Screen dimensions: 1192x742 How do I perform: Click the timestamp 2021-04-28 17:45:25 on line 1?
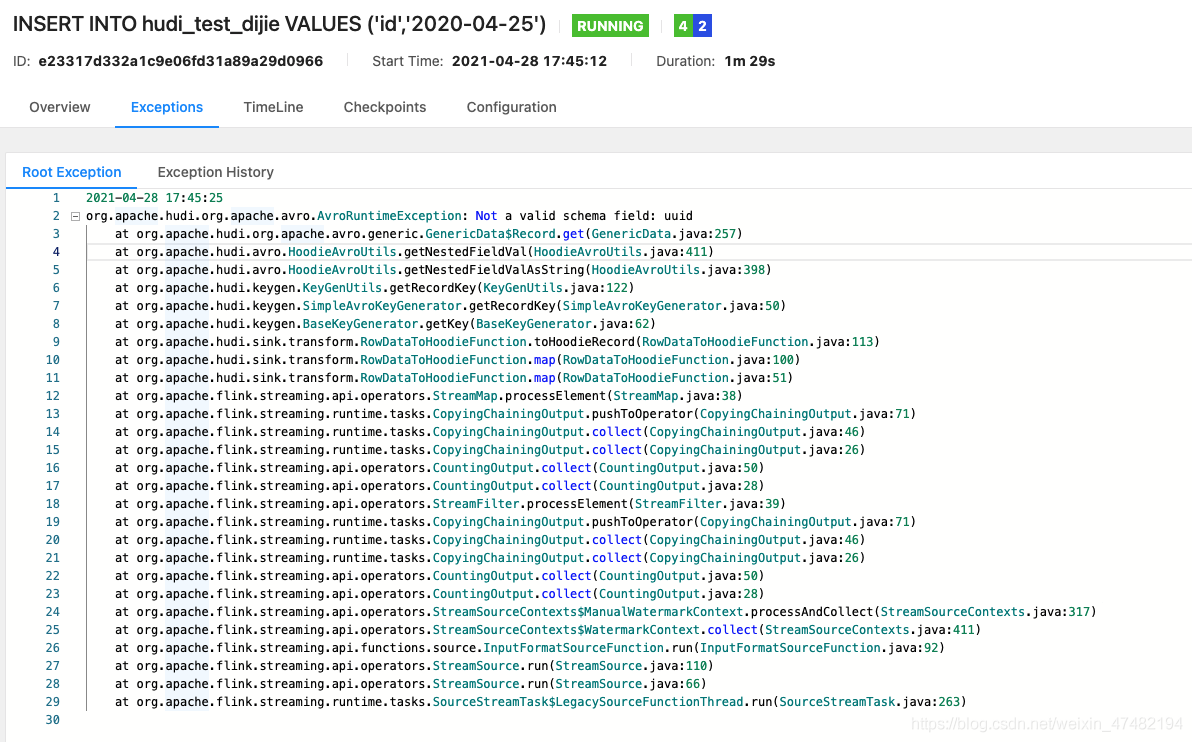point(154,198)
